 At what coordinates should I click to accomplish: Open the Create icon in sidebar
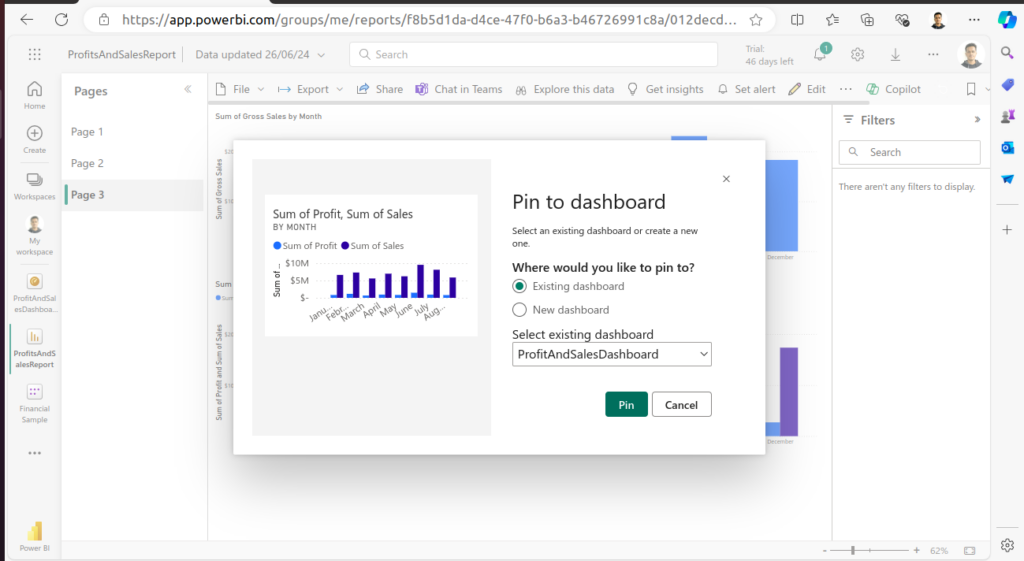pos(35,138)
